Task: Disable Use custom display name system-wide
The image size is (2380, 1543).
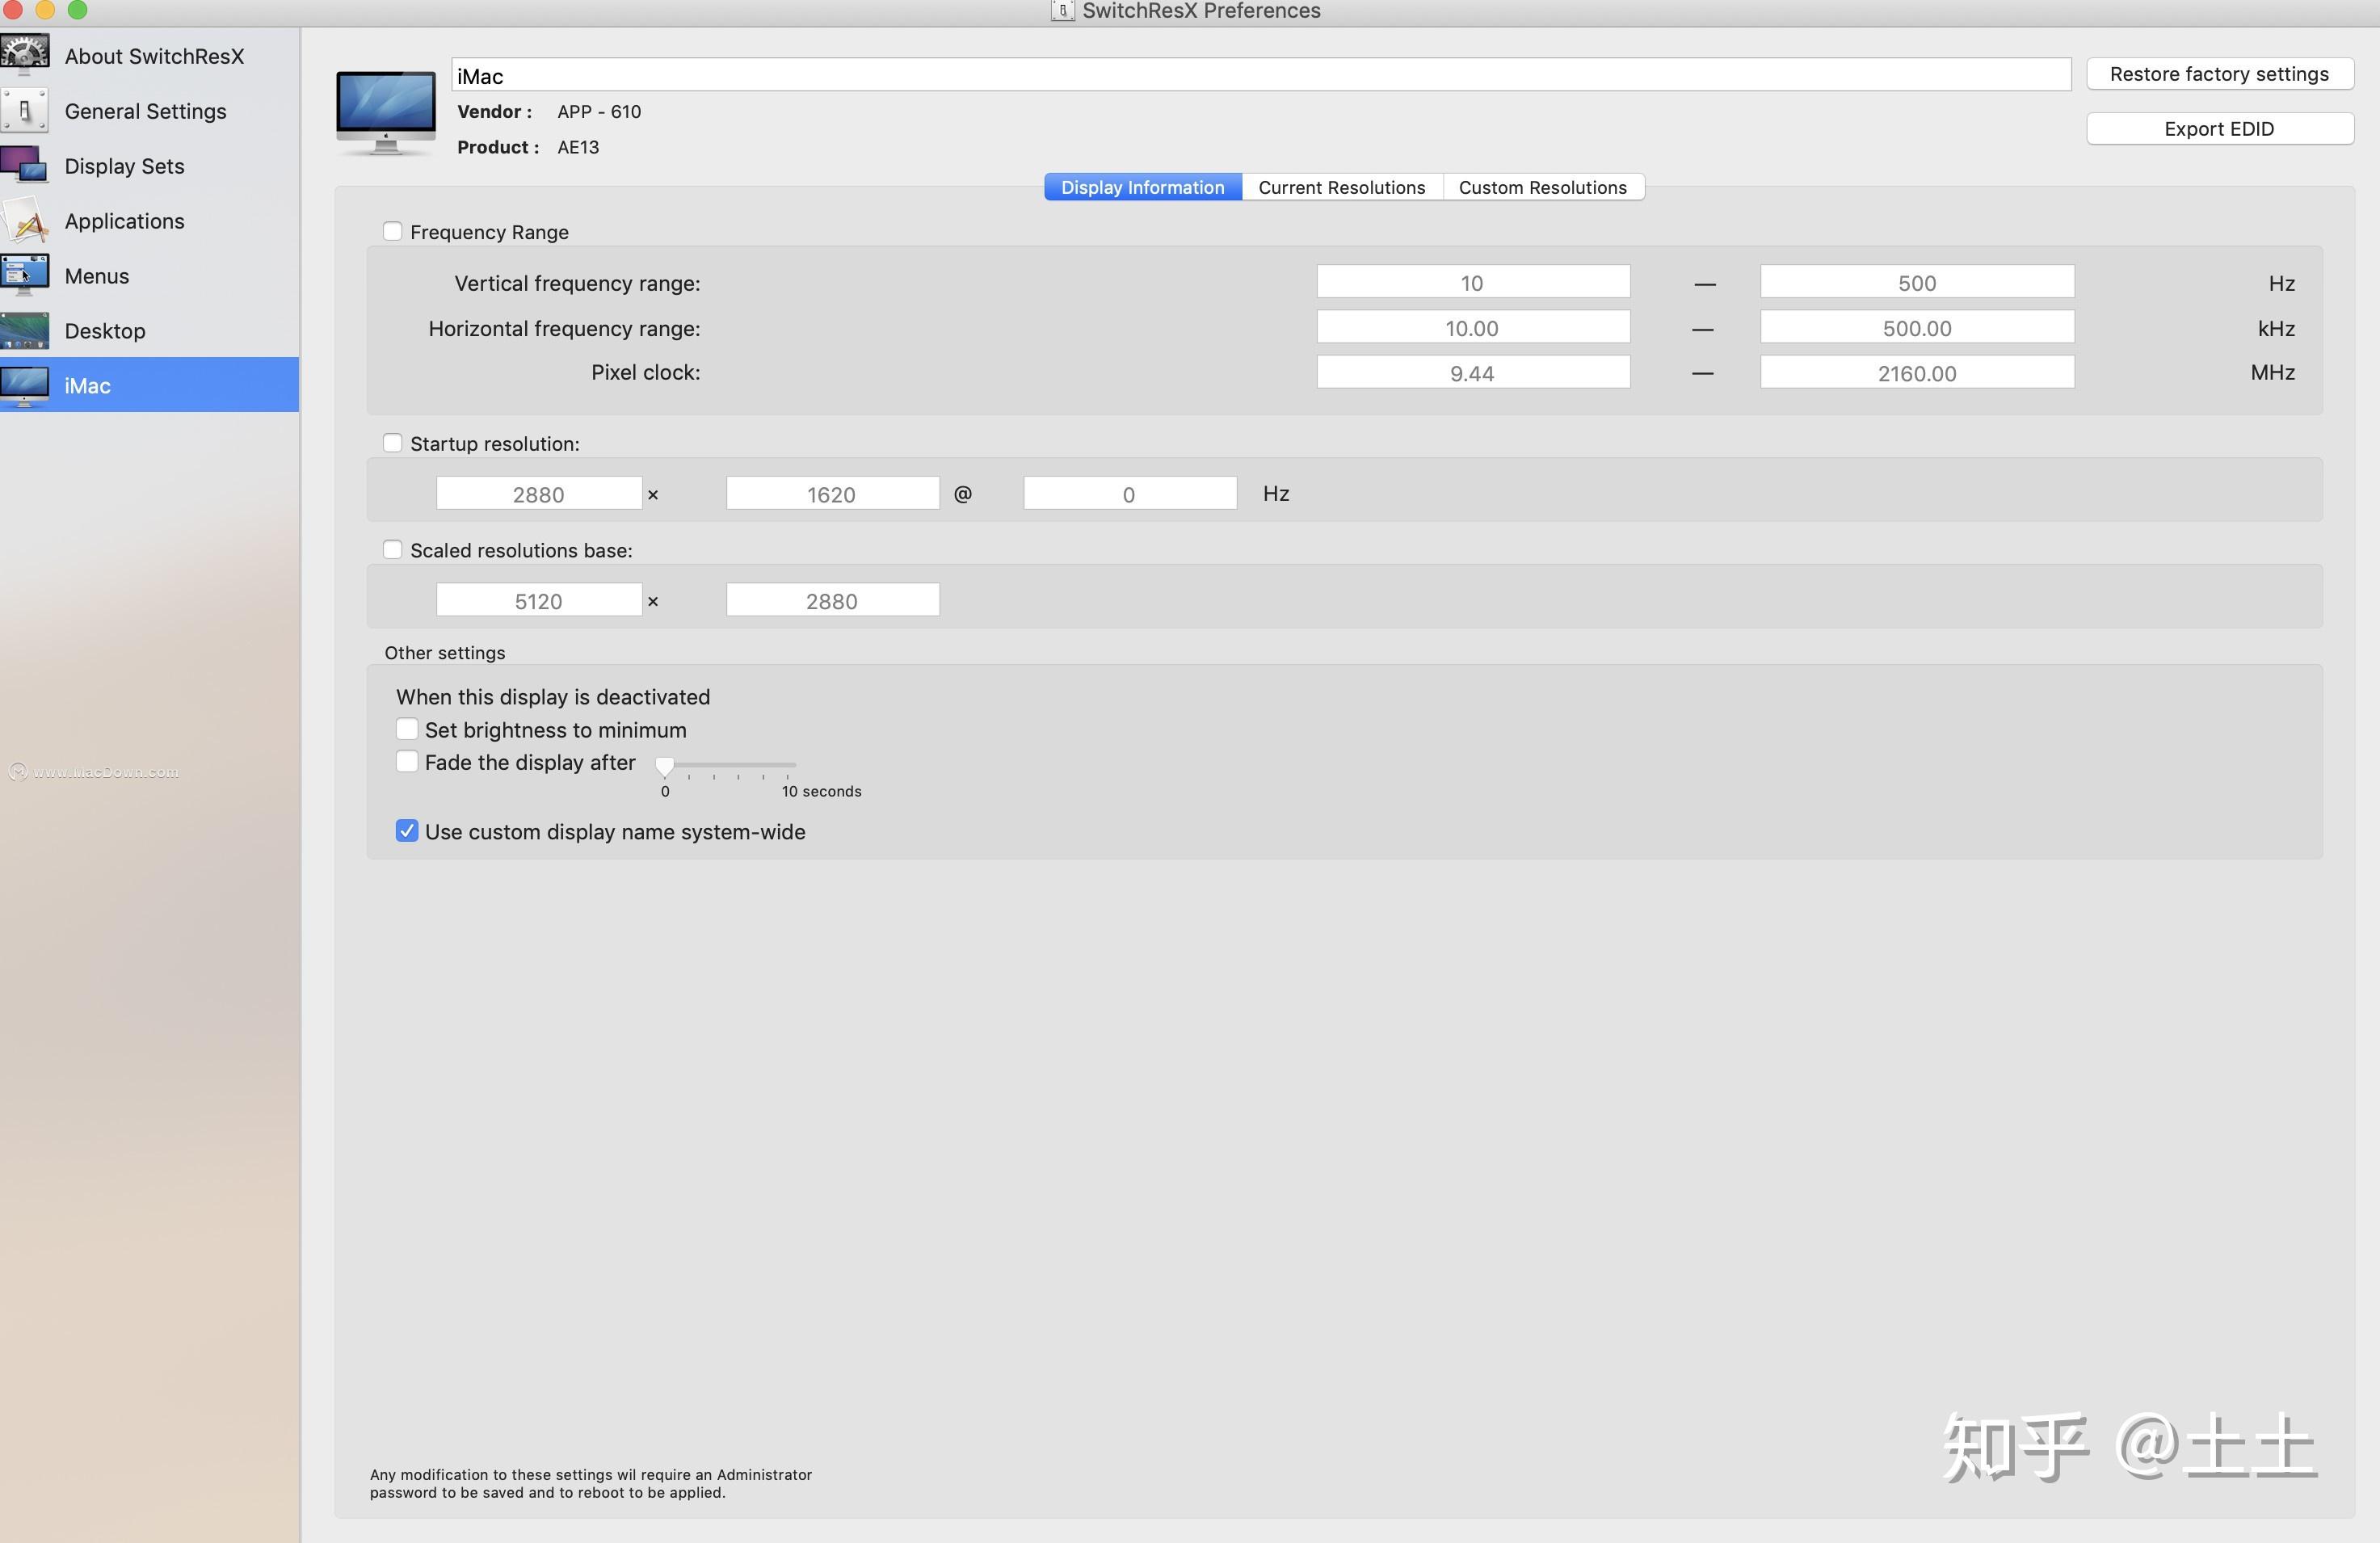Action: pos(407,831)
